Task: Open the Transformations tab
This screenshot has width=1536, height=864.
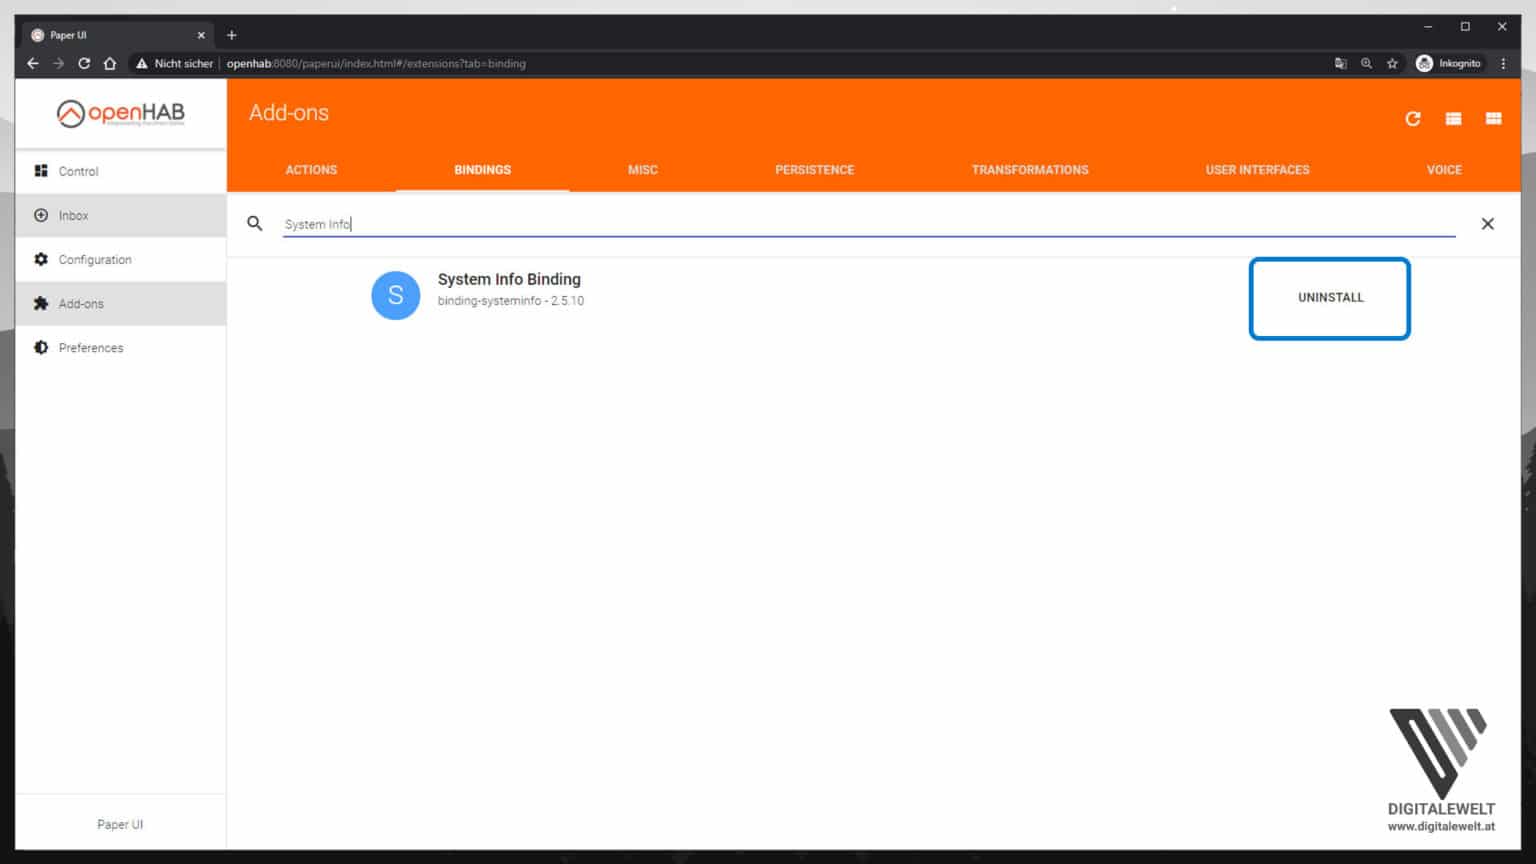Action: (1030, 170)
